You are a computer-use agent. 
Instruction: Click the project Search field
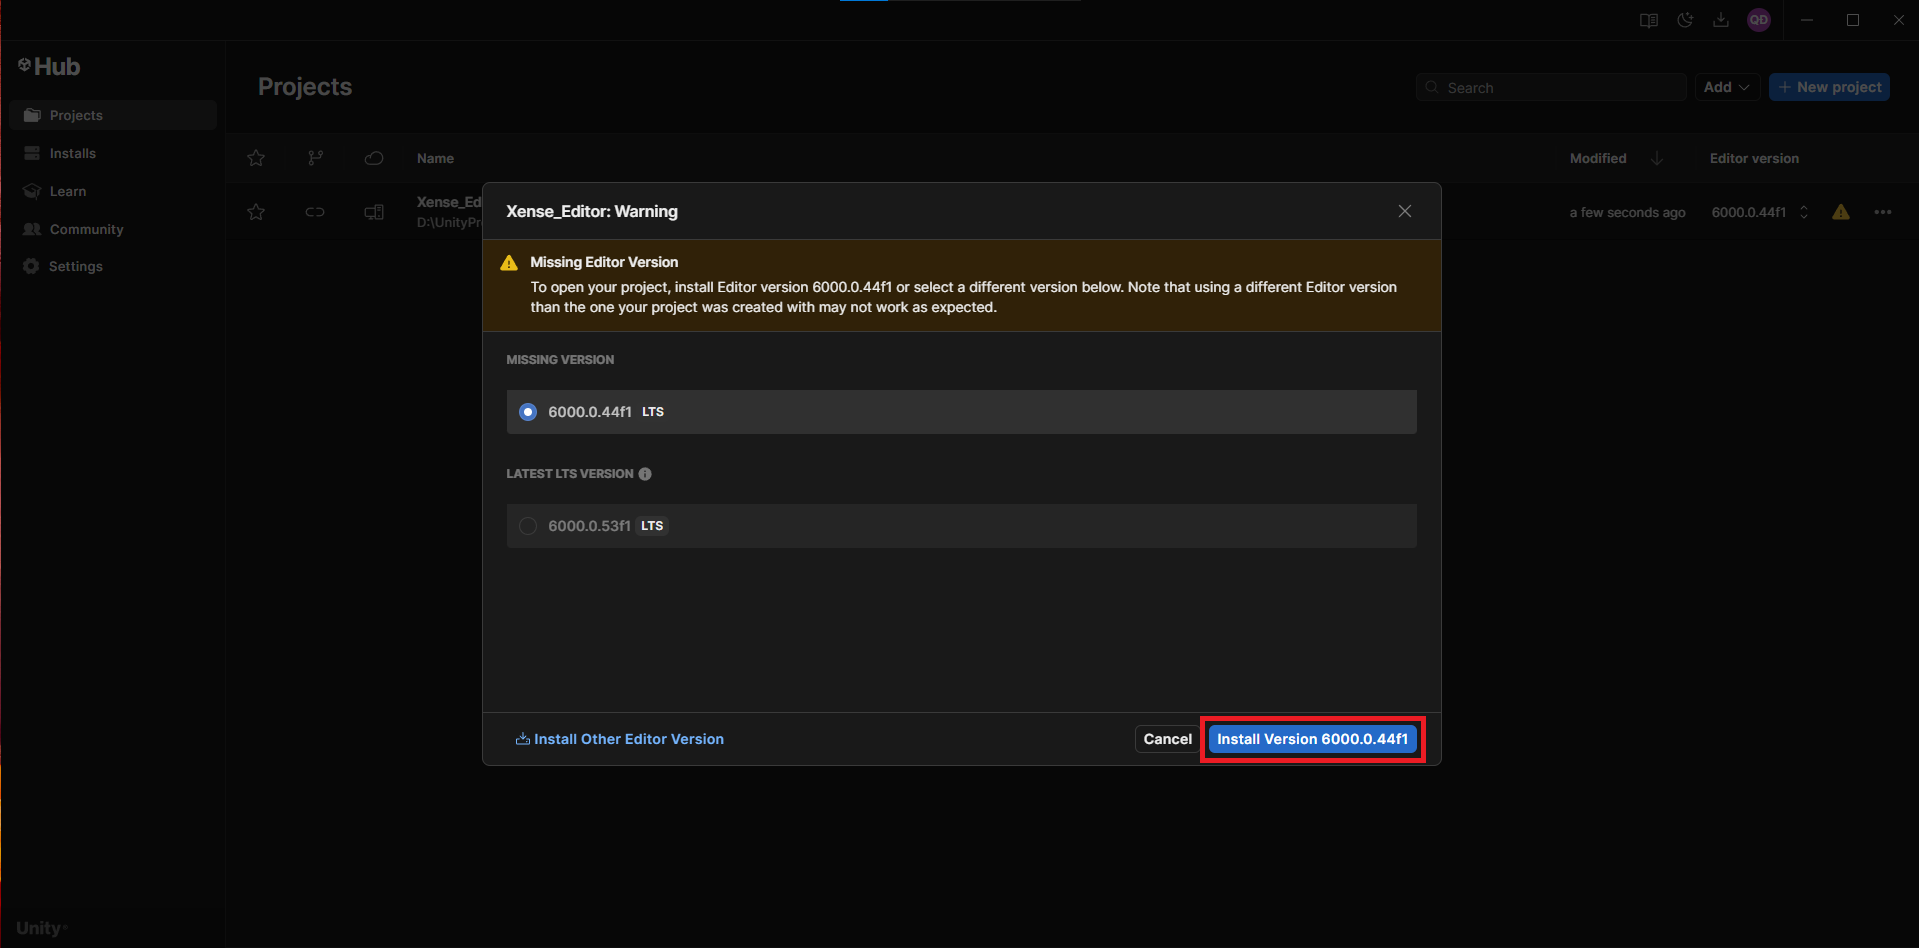(x=1549, y=87)
